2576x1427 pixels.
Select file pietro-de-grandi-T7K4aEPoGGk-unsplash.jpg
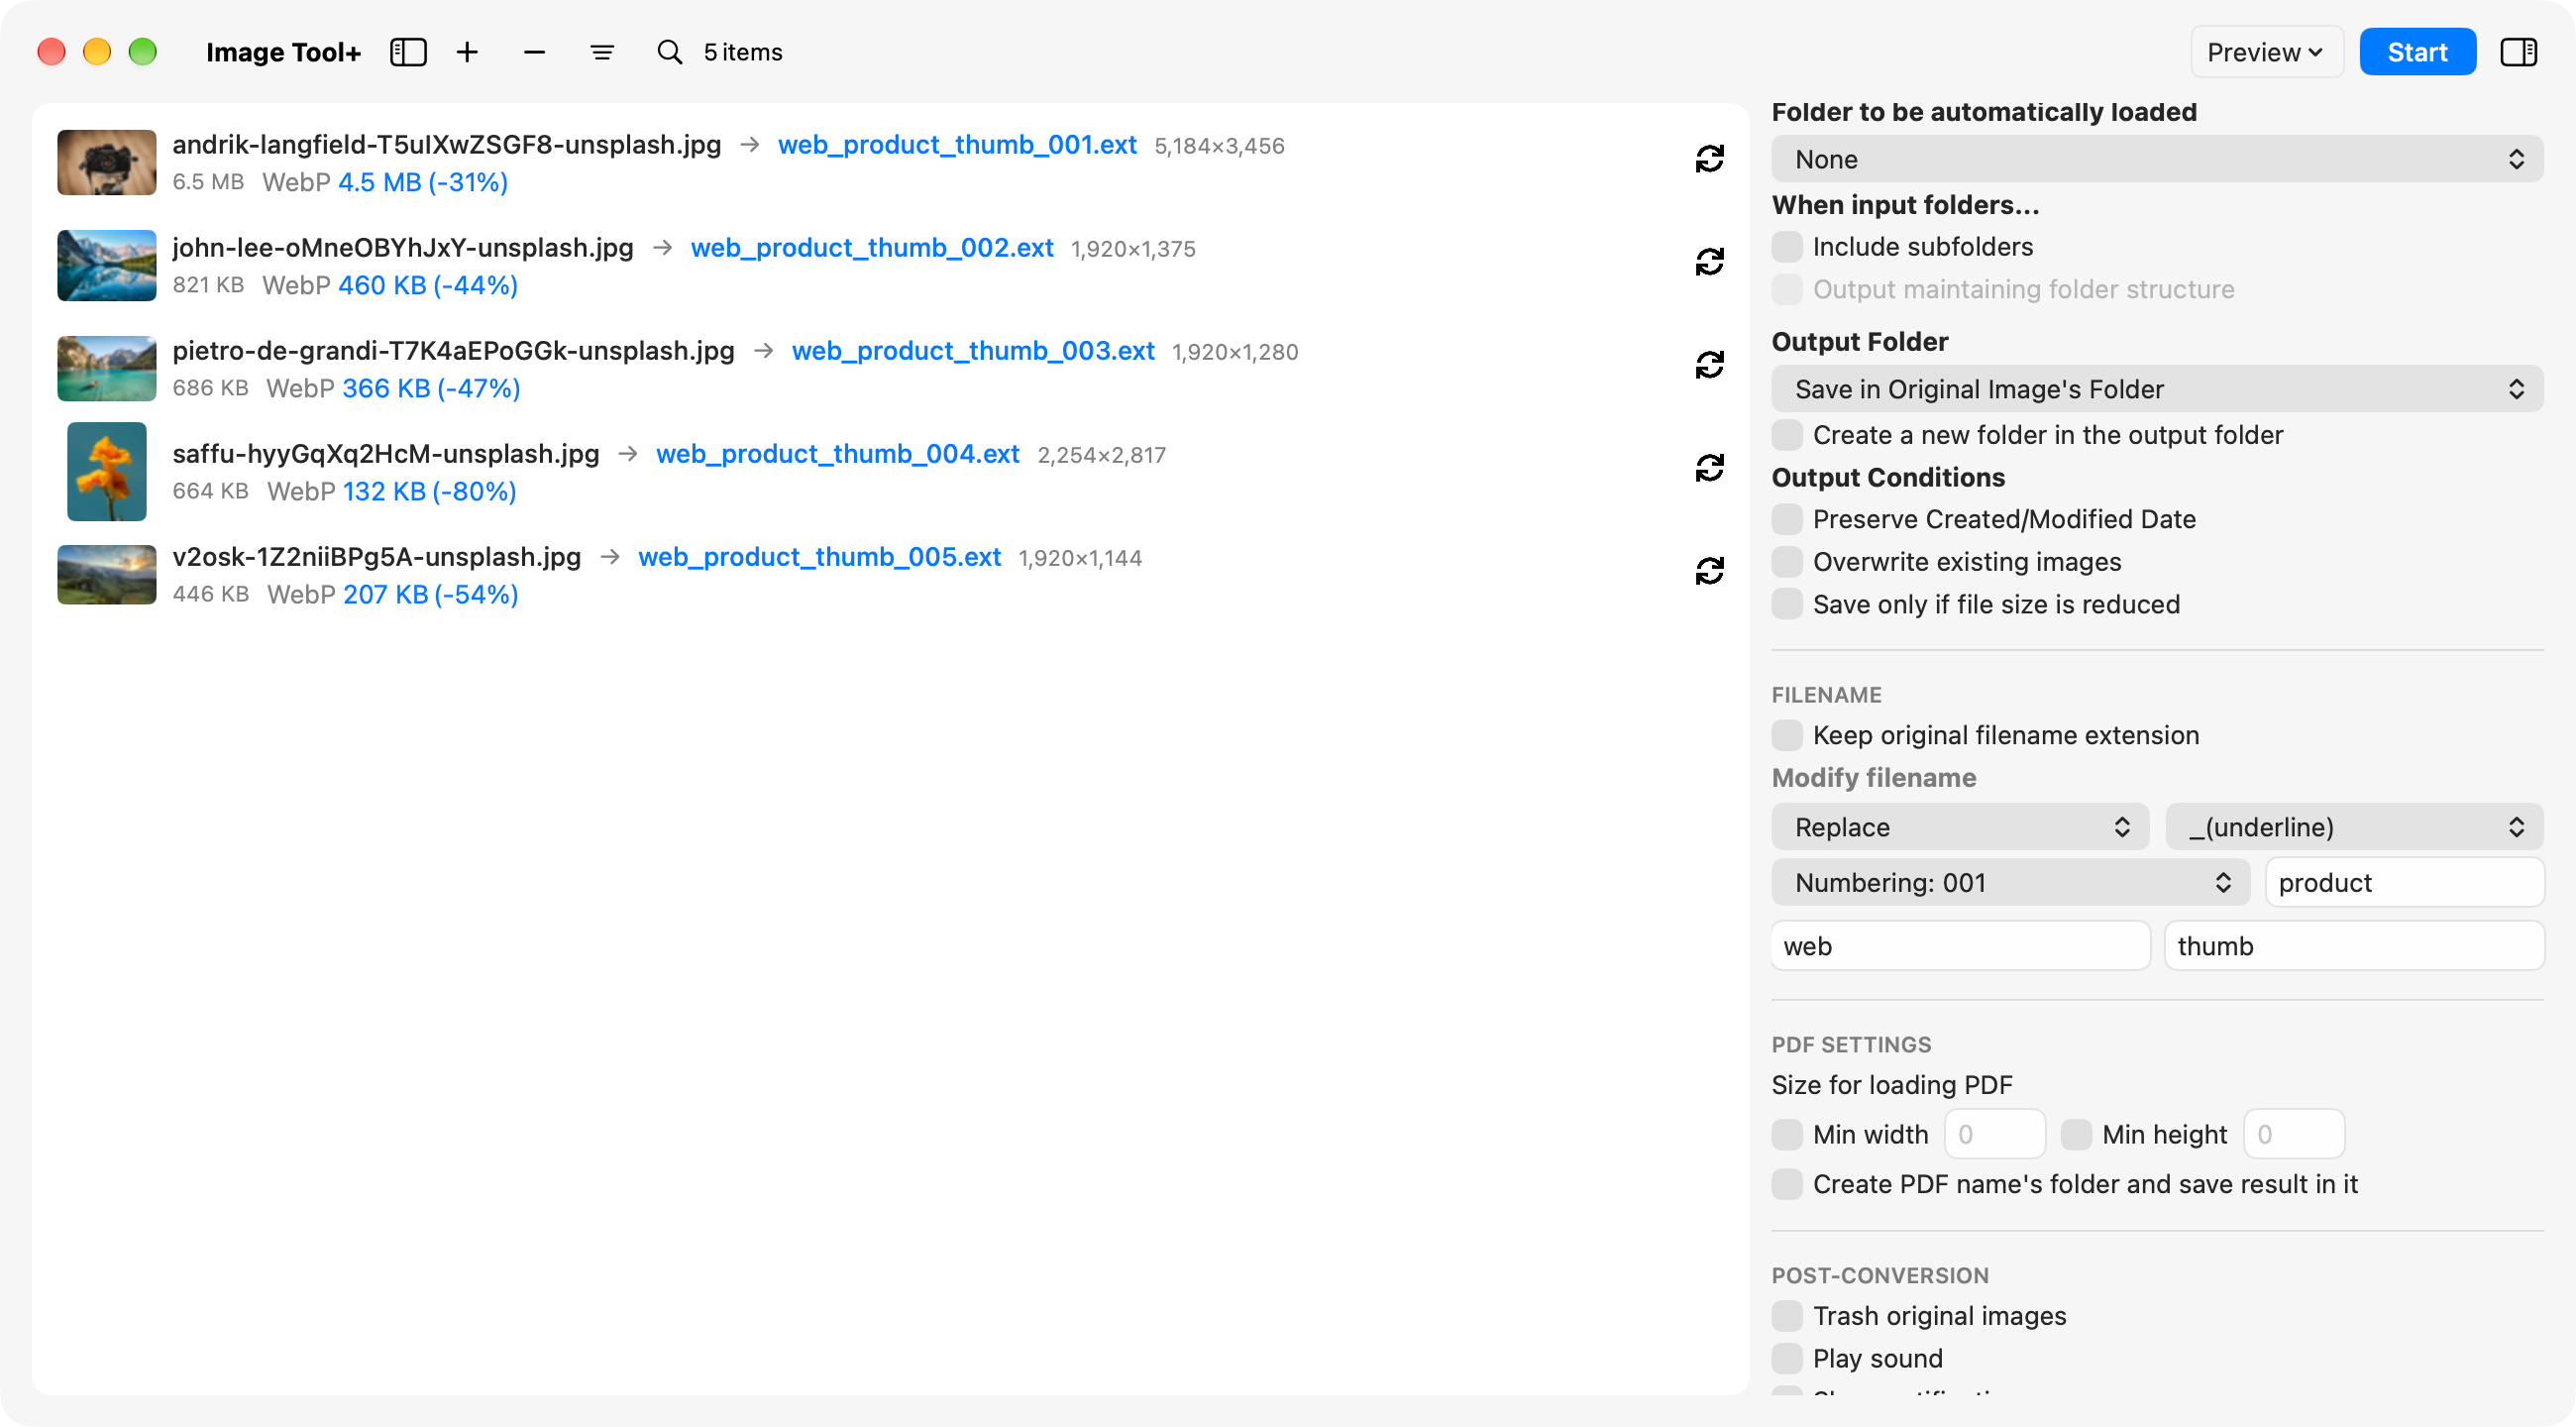coord(453,351)
